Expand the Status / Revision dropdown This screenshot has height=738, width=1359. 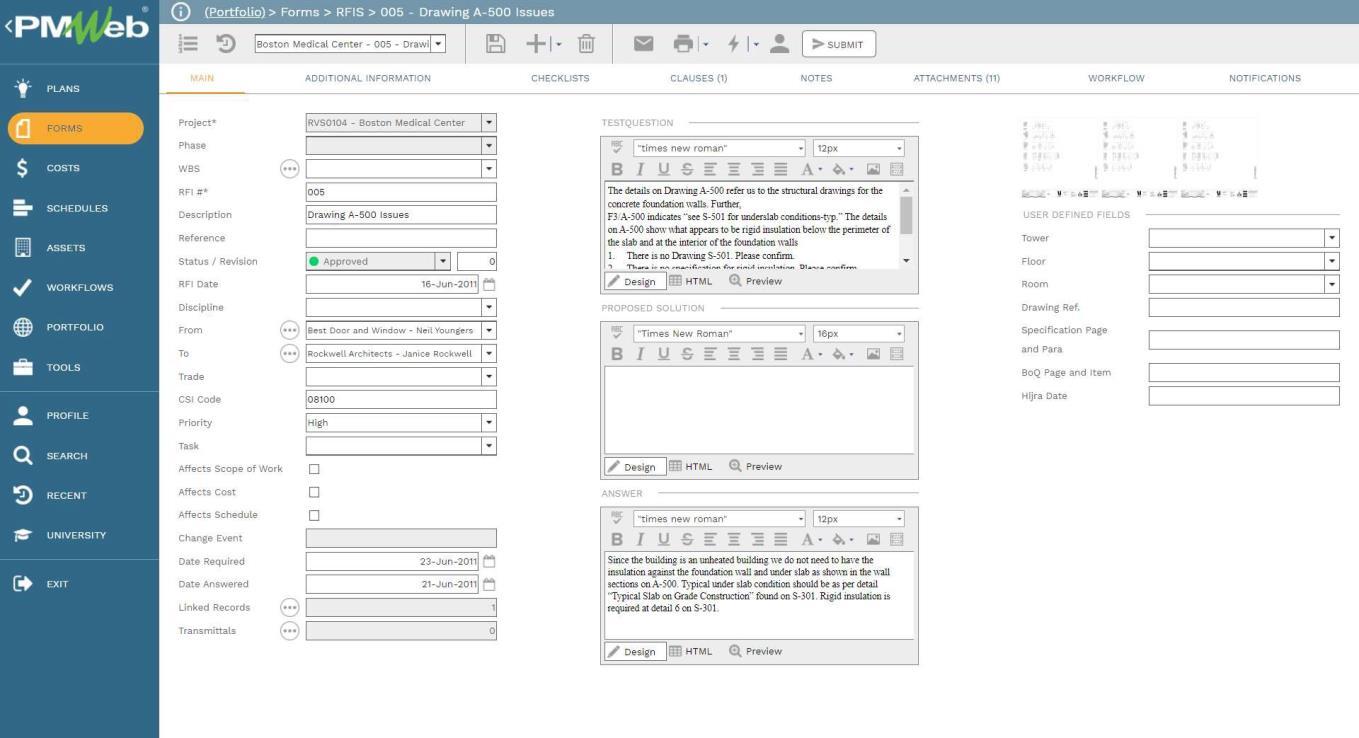pyautogui.click(x=443, y=261)
